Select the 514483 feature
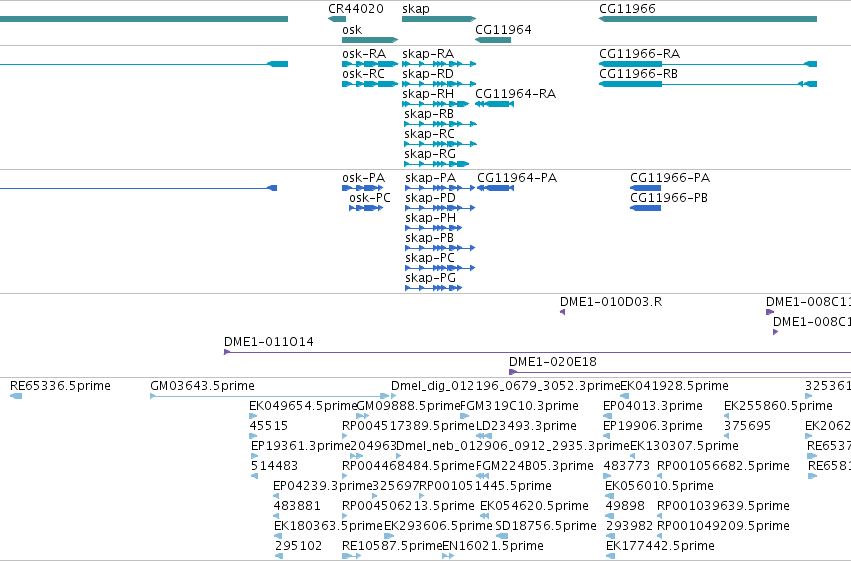This screenshot has height=561, width=851. tap(255, 476)
